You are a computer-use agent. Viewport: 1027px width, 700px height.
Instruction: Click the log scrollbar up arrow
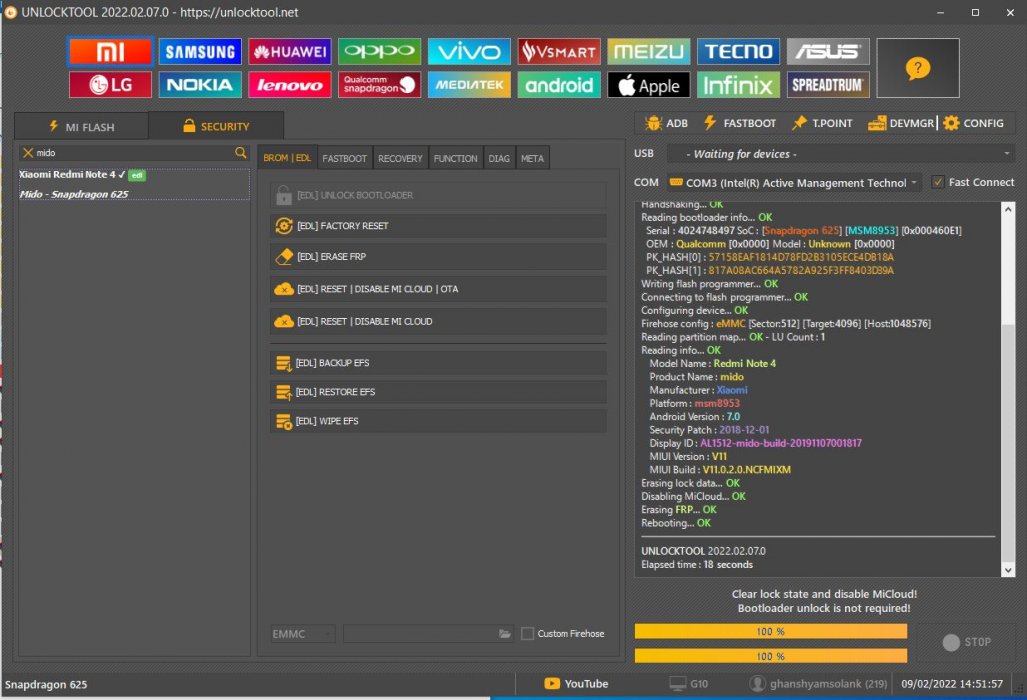pos(1008,209)
